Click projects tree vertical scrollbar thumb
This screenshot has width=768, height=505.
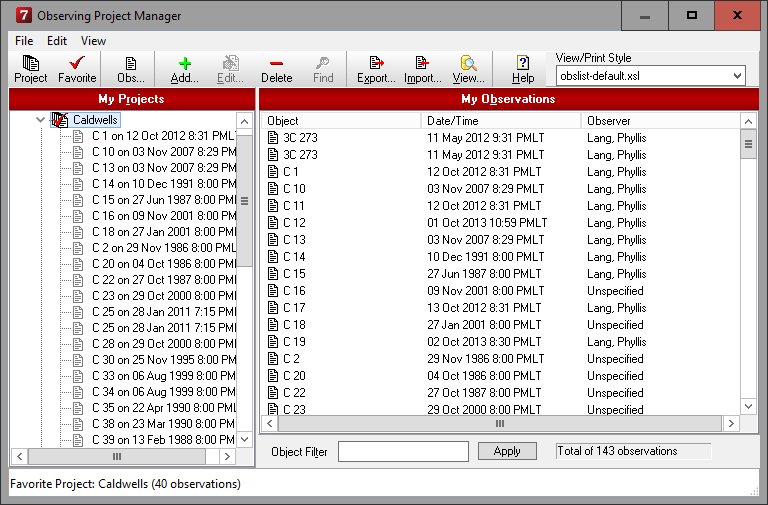(x=244, y=201)
